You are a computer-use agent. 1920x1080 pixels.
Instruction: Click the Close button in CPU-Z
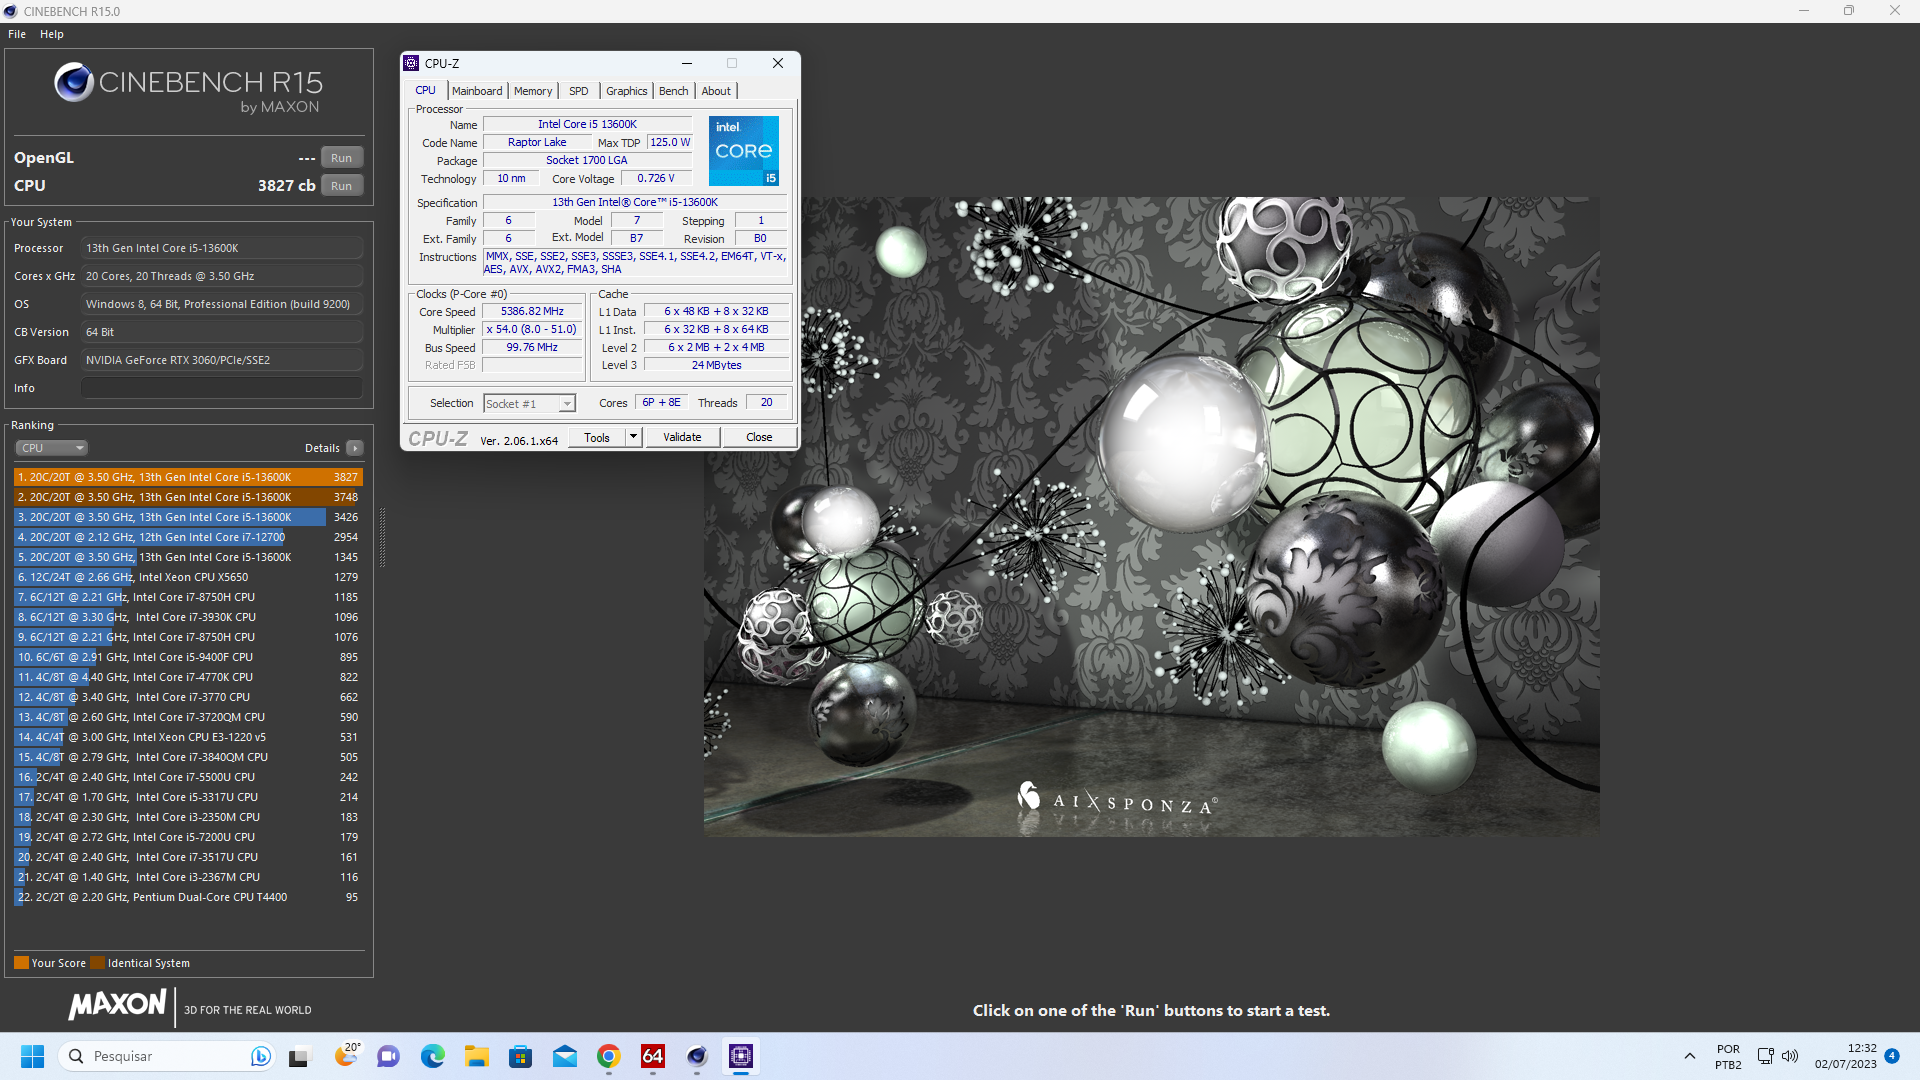[759, 437]
